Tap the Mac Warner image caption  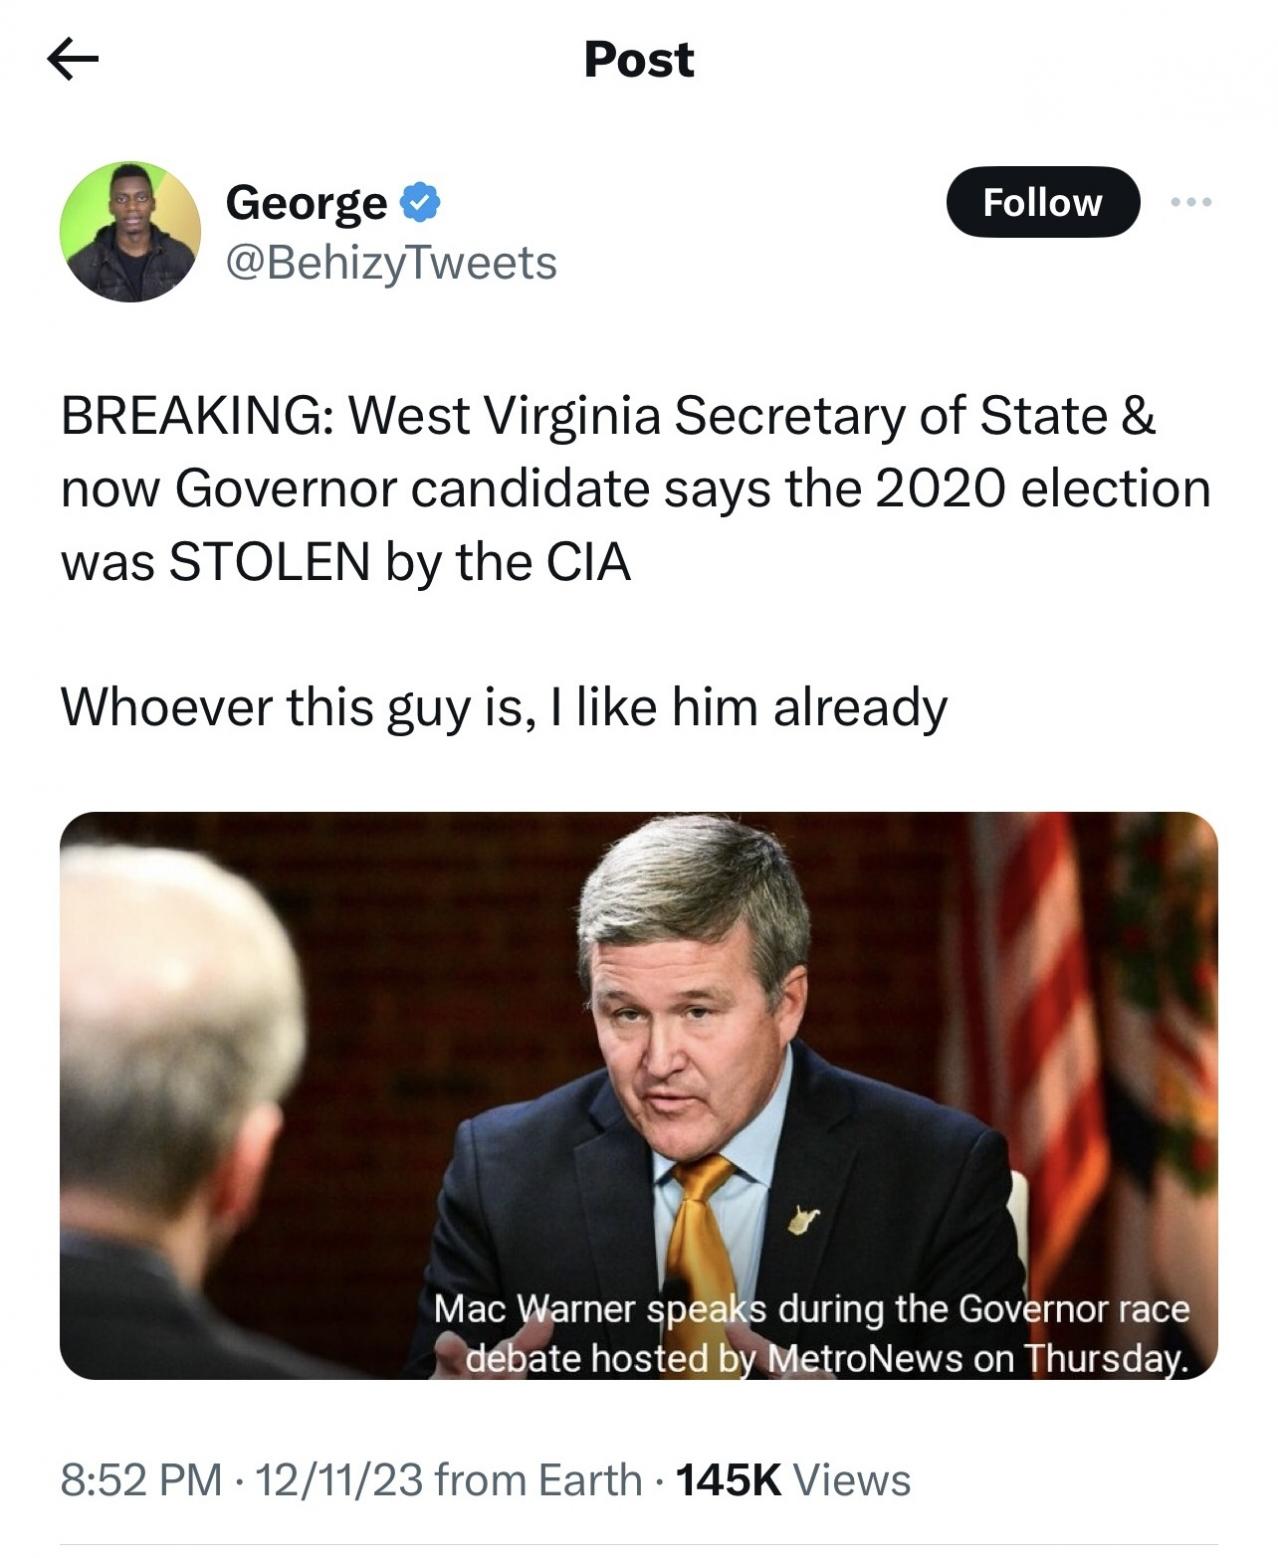[812, 1333]
